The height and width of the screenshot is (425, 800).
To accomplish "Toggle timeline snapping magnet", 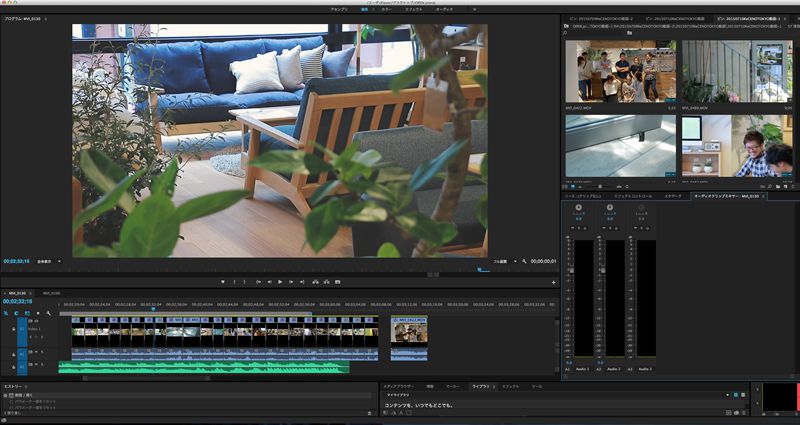I will coord(16,313).
